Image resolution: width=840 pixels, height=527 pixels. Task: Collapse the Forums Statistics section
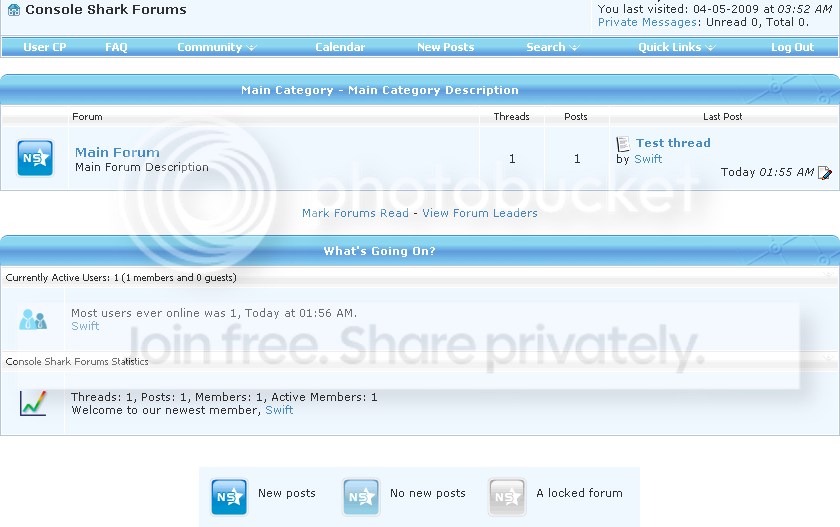828,358
